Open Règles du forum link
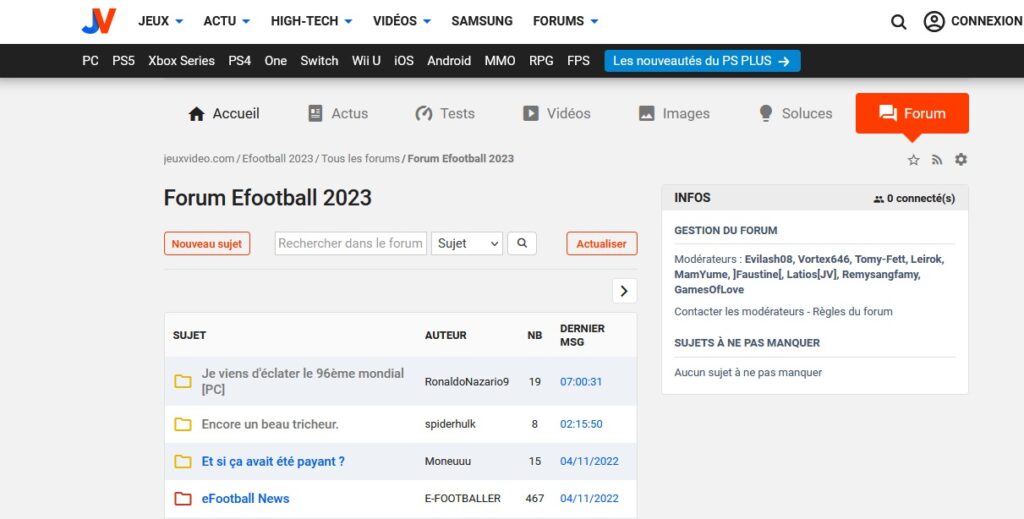This screenshot has height=519, width=1024. coord(853,312)
